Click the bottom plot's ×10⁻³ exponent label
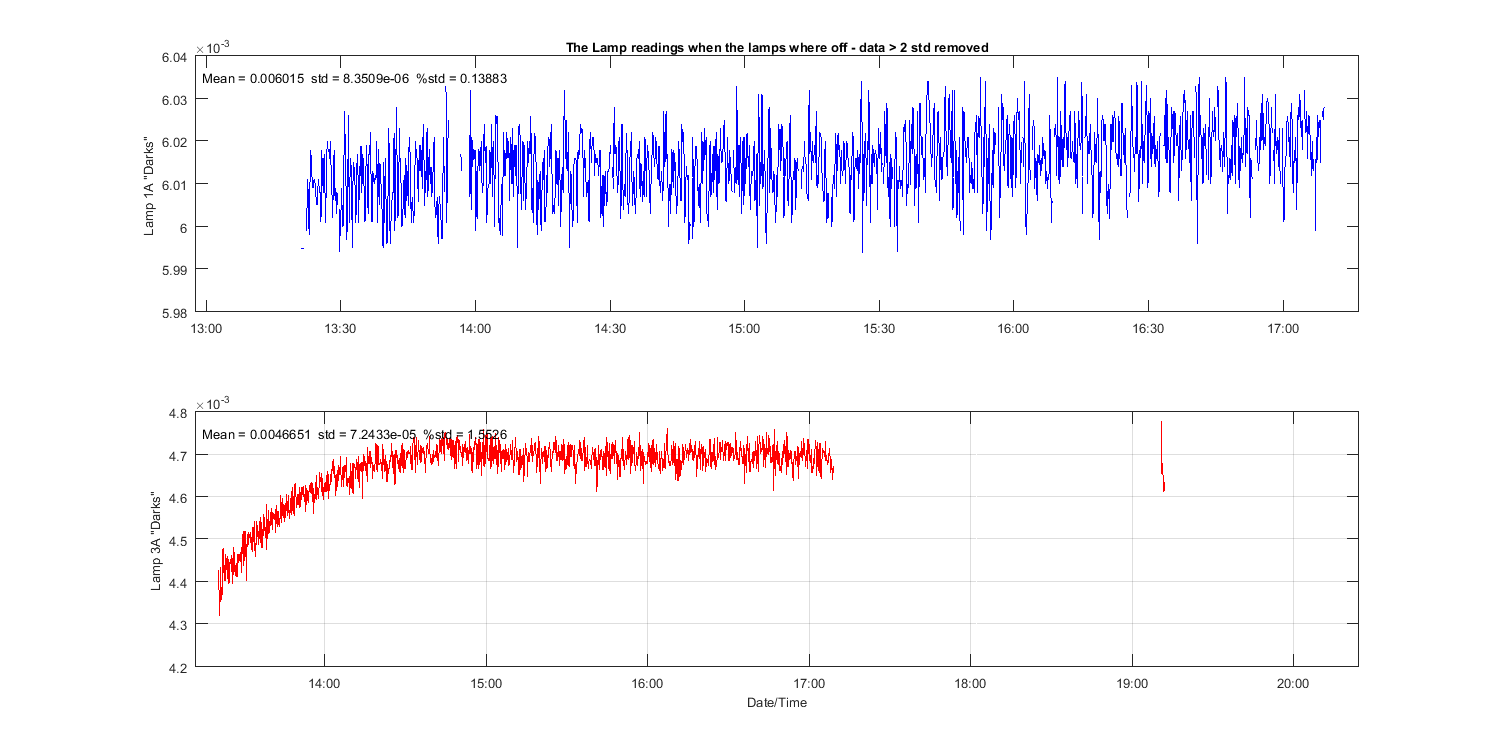Image resolution: width=1500 pixels, height=750 pixels. point(213,402)
